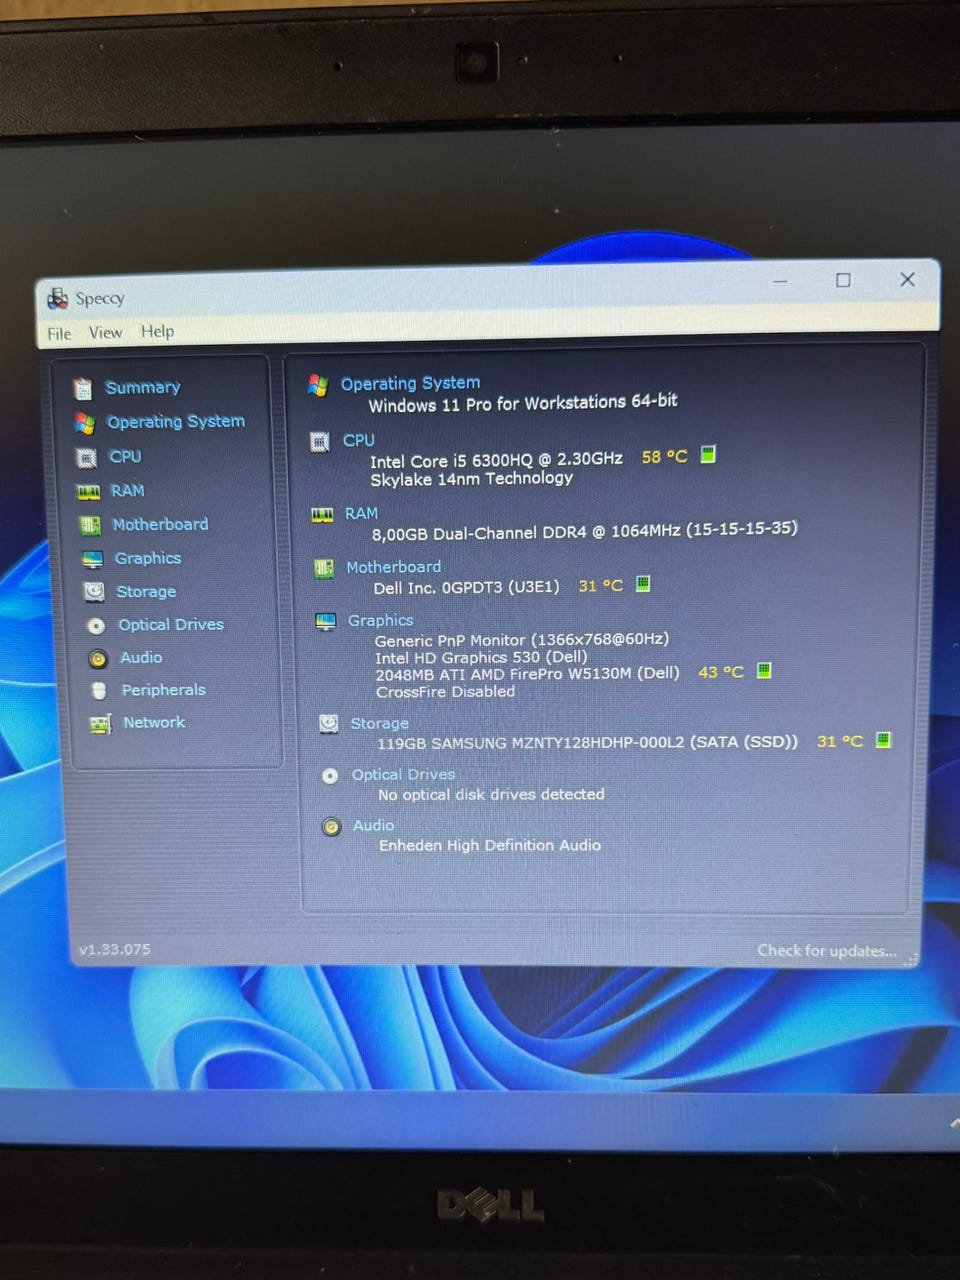
Task: Click the CPU temperature value 58 °C
Action: [665, 457]
